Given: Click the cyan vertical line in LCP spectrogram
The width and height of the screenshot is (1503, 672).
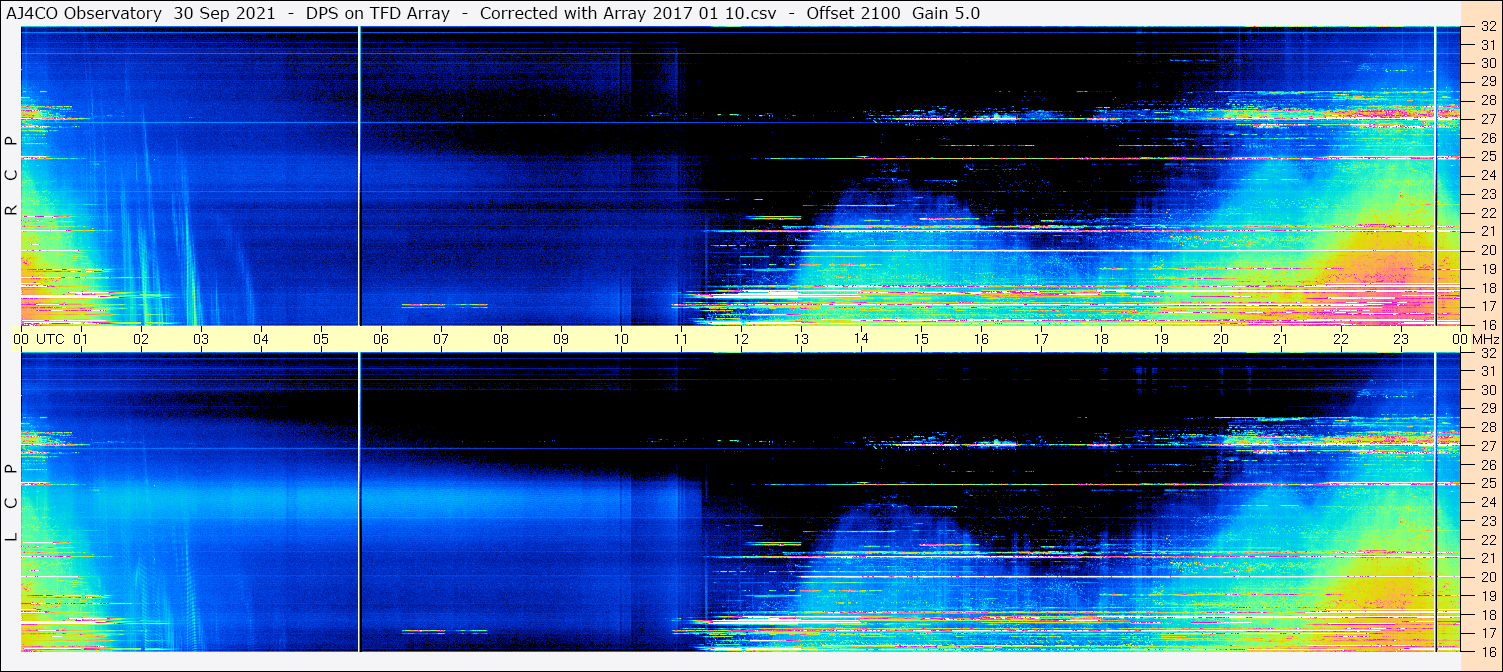Looking at the screenshot, I should (x=1435, y=500).
